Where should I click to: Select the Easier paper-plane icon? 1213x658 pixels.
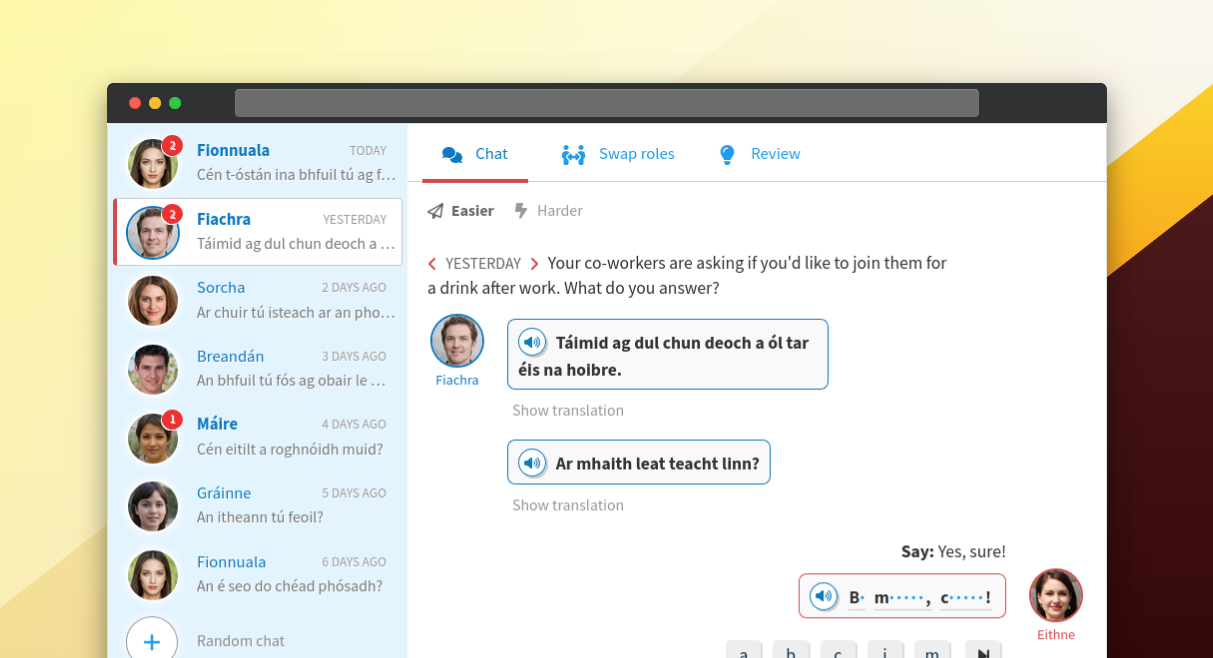click(x=434, y=210)
